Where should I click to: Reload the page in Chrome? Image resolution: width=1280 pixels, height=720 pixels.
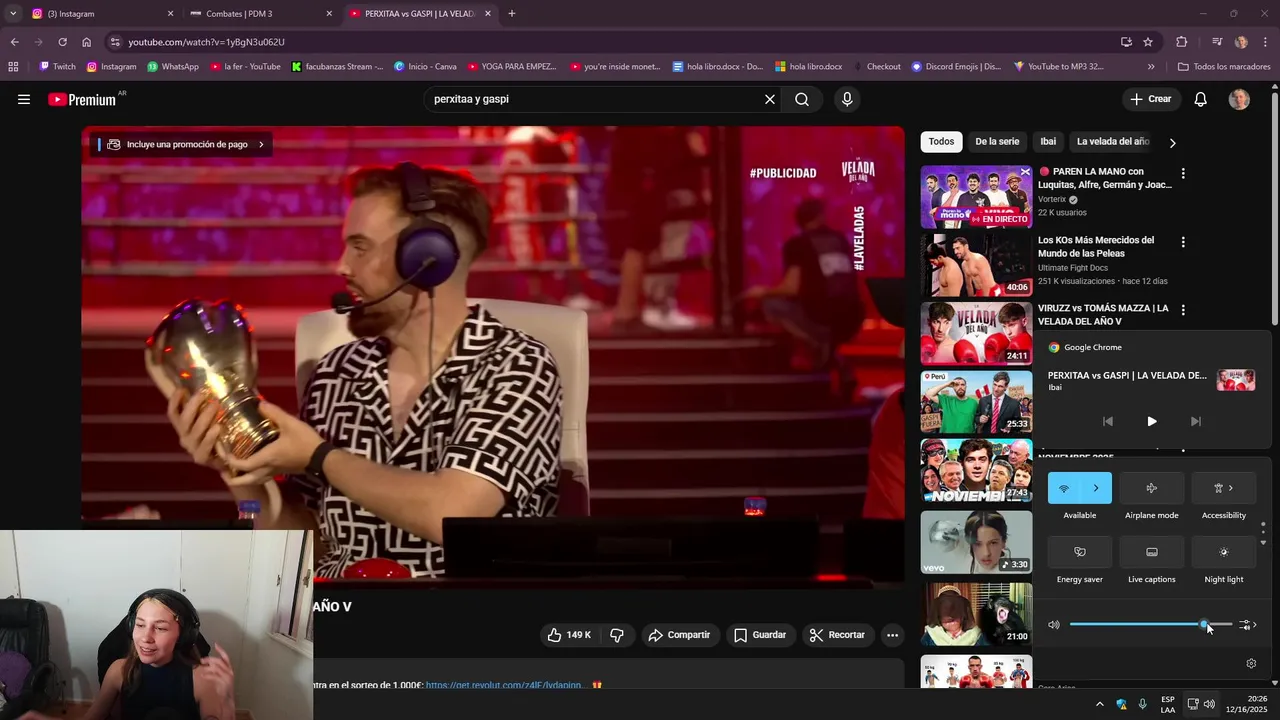[x=62, y=42]
